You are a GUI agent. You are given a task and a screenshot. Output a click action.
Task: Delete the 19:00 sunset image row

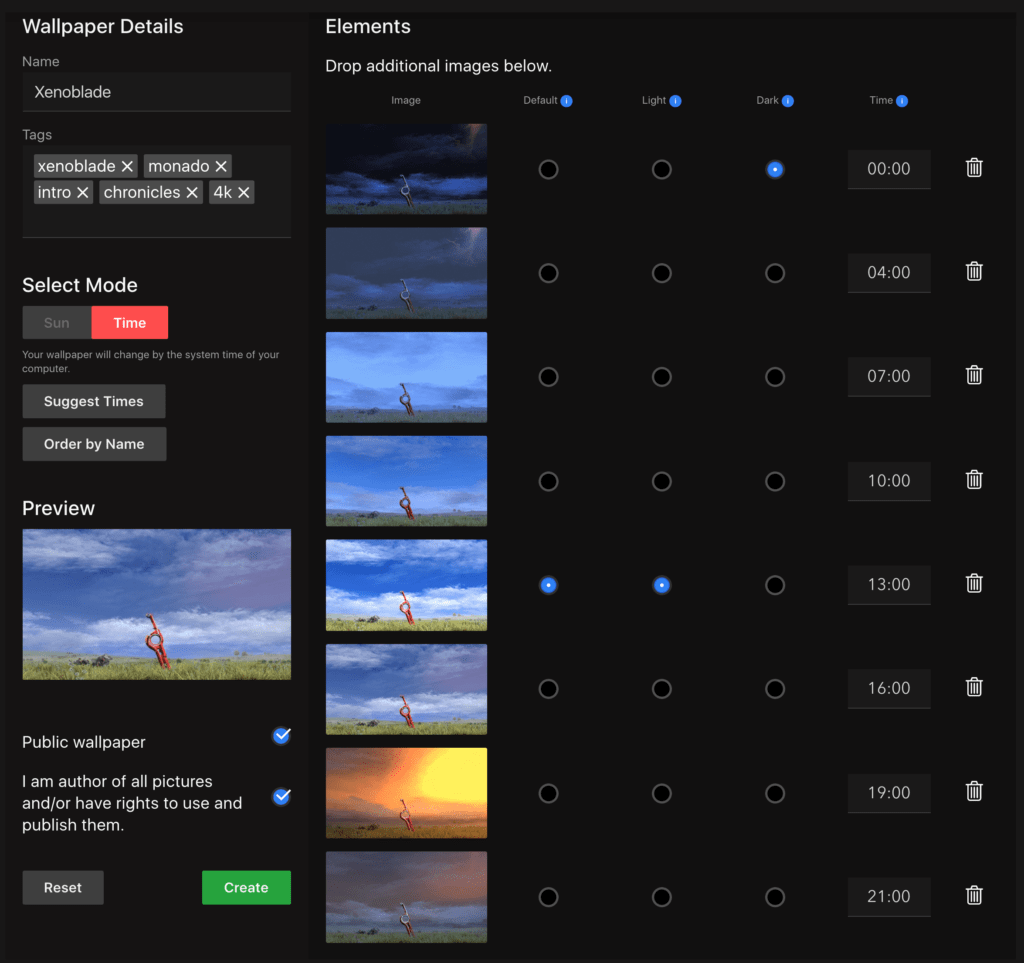[974, 791]
